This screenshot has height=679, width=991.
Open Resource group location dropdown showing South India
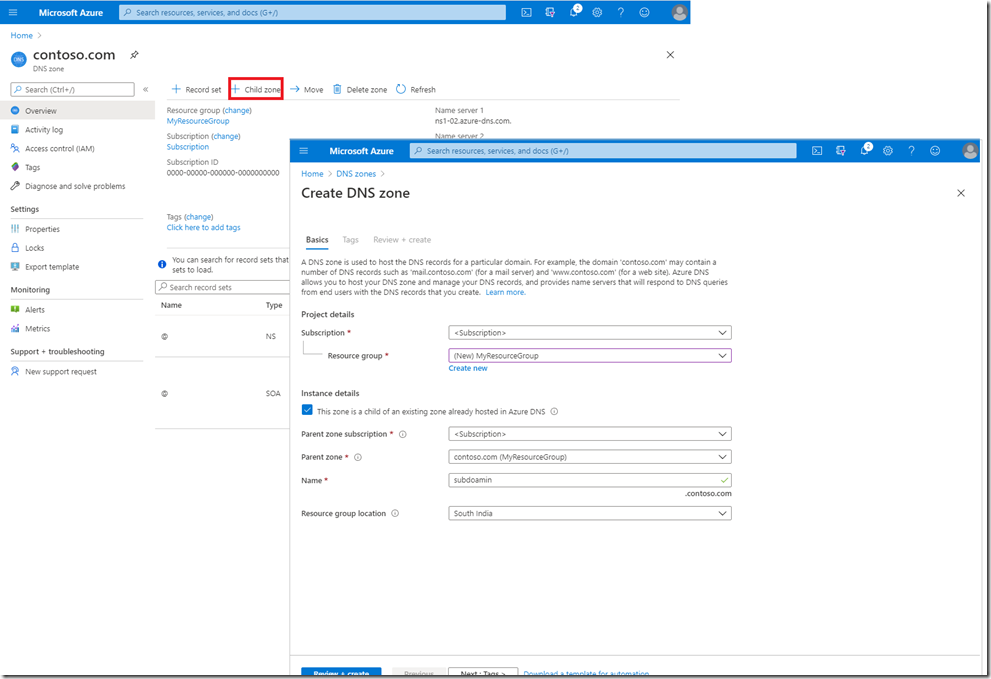(590, 513)
